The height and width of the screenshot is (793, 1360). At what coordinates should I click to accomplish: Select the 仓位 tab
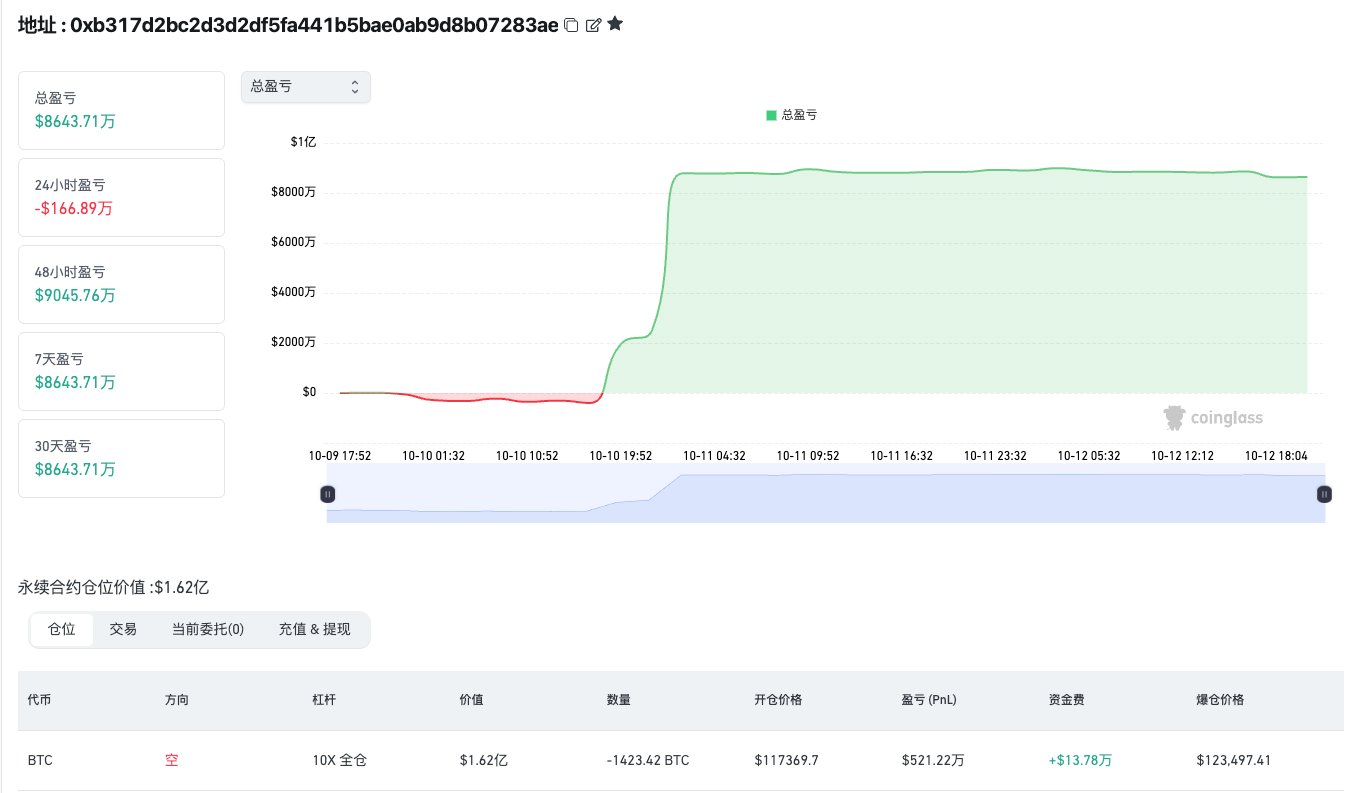[62, 629]
